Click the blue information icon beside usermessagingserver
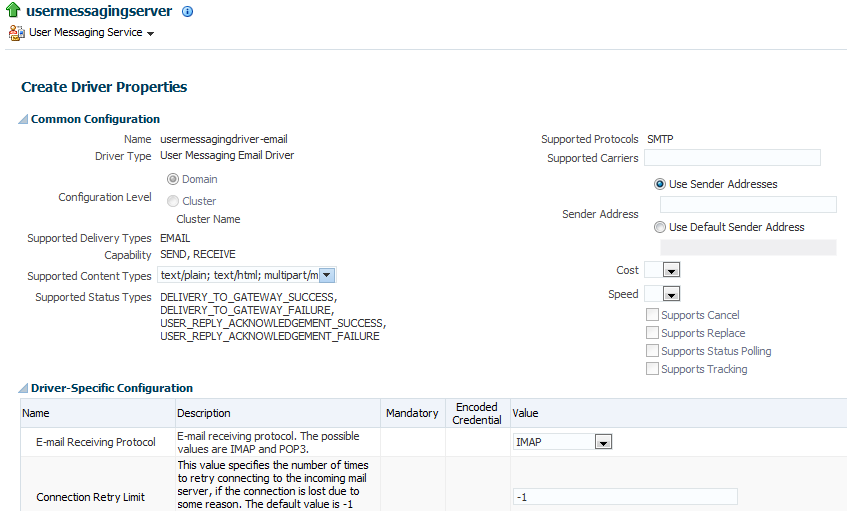 tap(187, 12)
